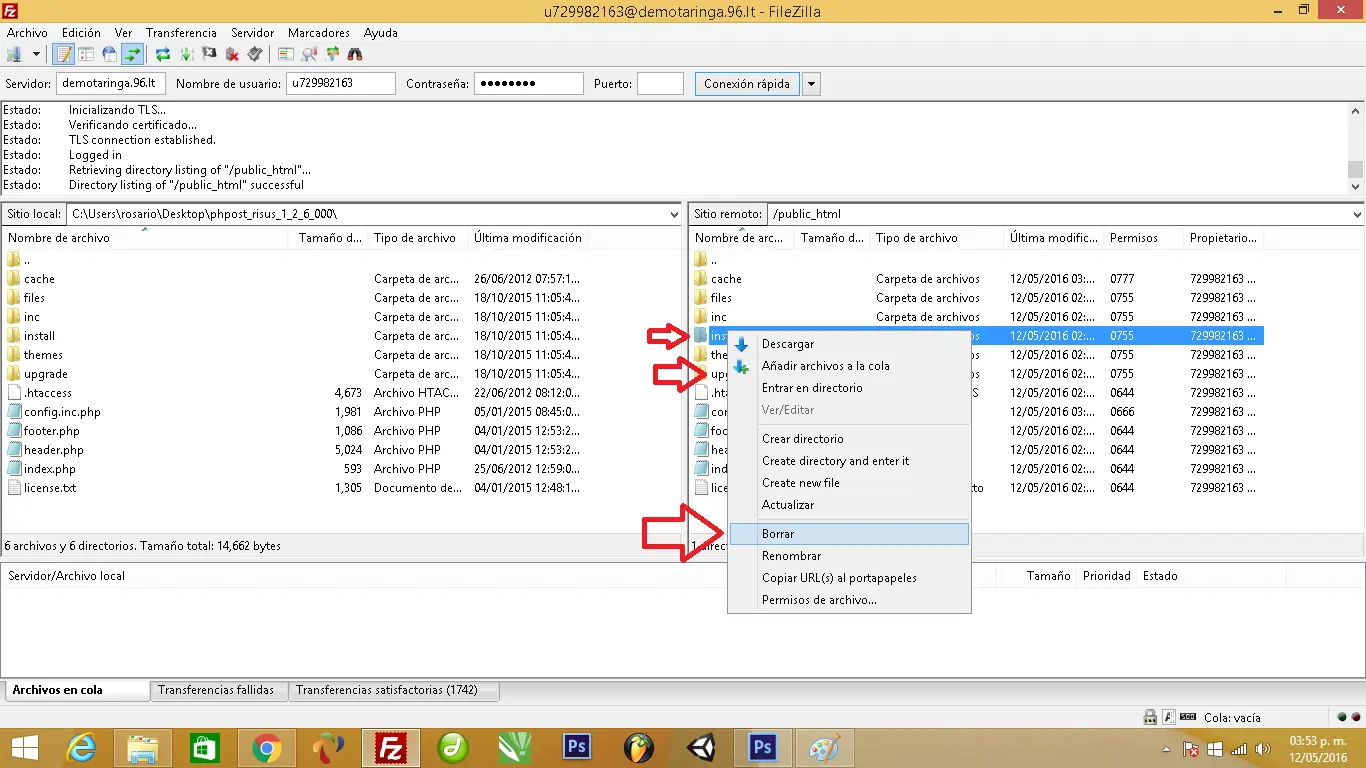Toggle directory comparison in toolbar
This screenshot has height=768, width=1366.
[309, 54]
